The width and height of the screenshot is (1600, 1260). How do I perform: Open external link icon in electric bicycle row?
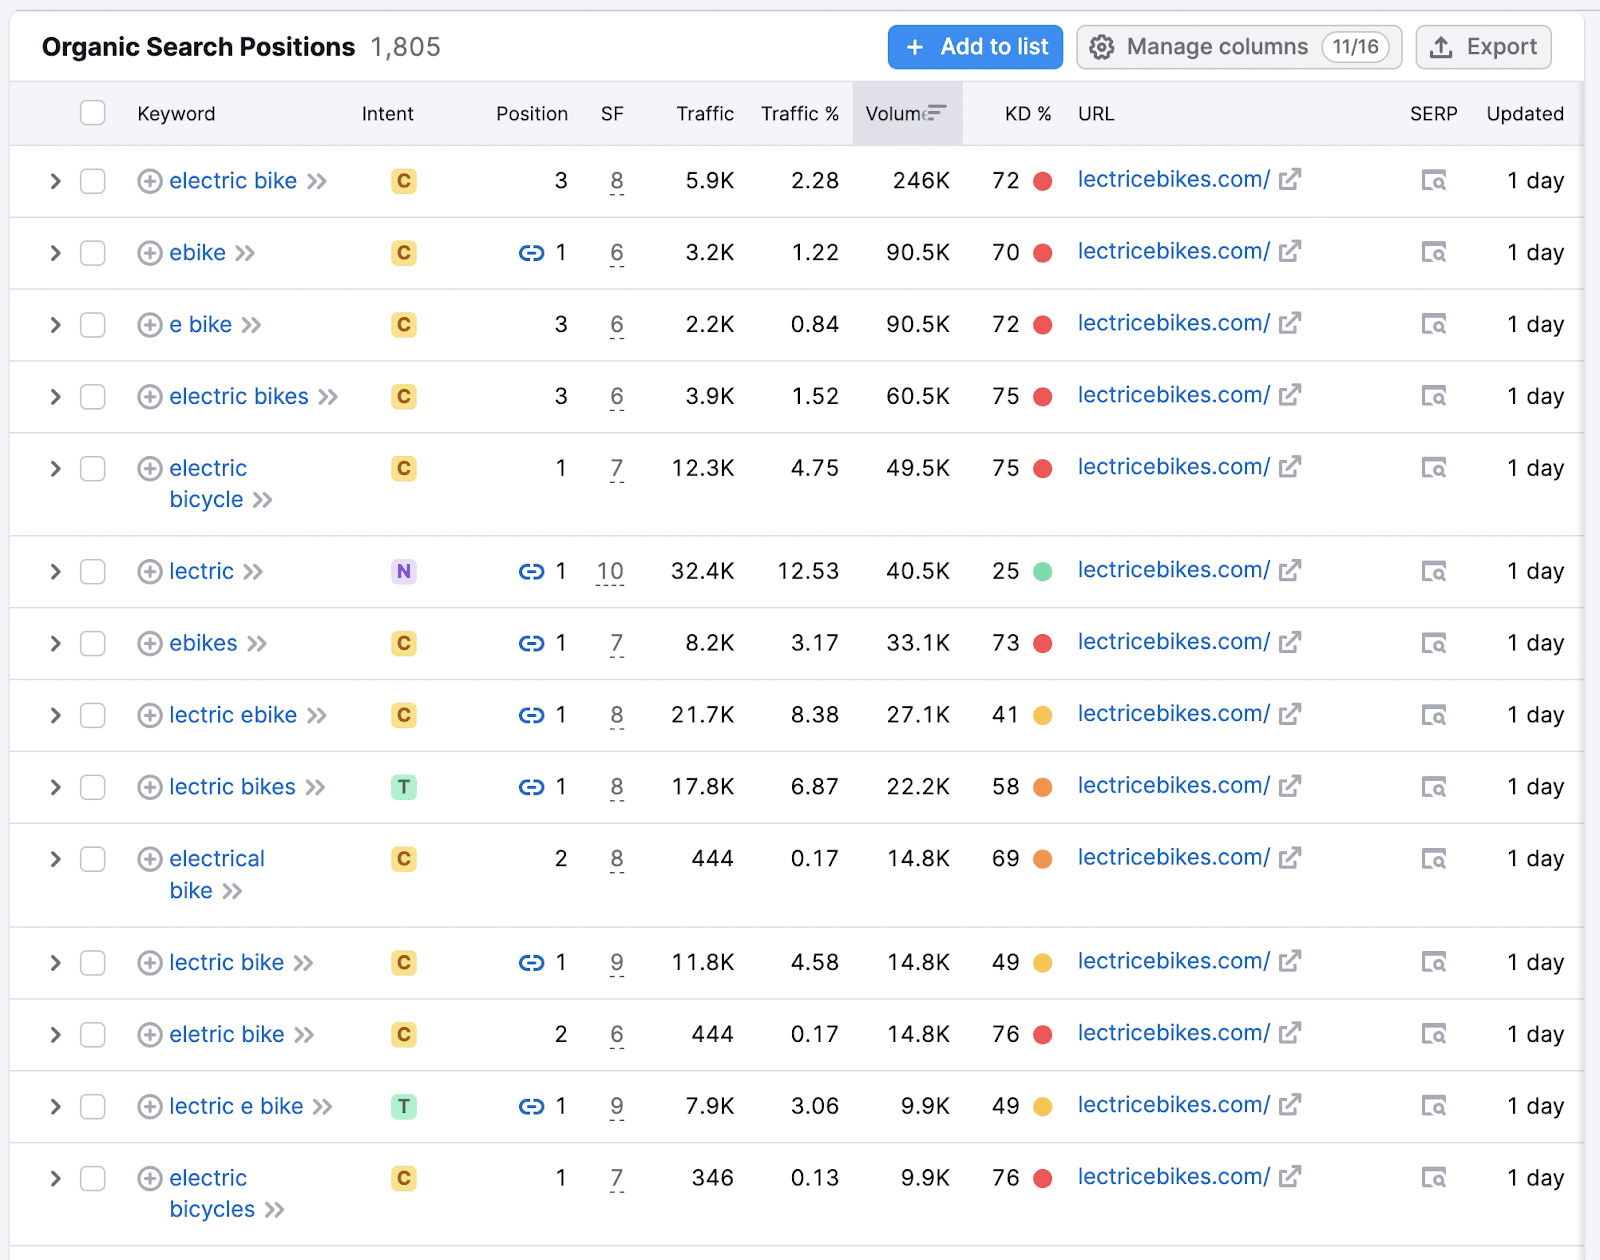[1290, 466]
